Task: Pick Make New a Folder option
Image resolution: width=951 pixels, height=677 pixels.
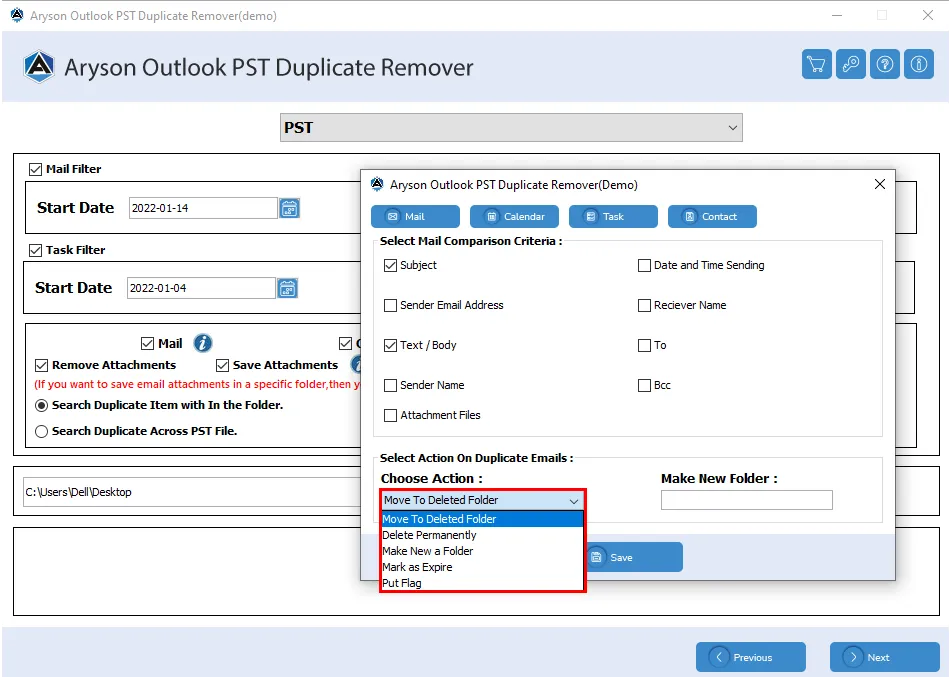Action: click(x=482, y=551)
